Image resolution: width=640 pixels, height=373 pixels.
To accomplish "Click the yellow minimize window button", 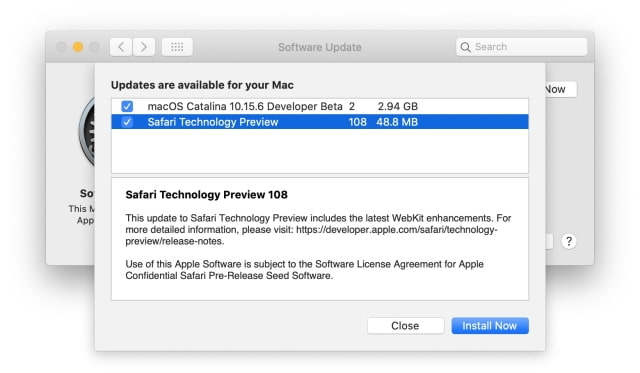I will click(78, 47).
